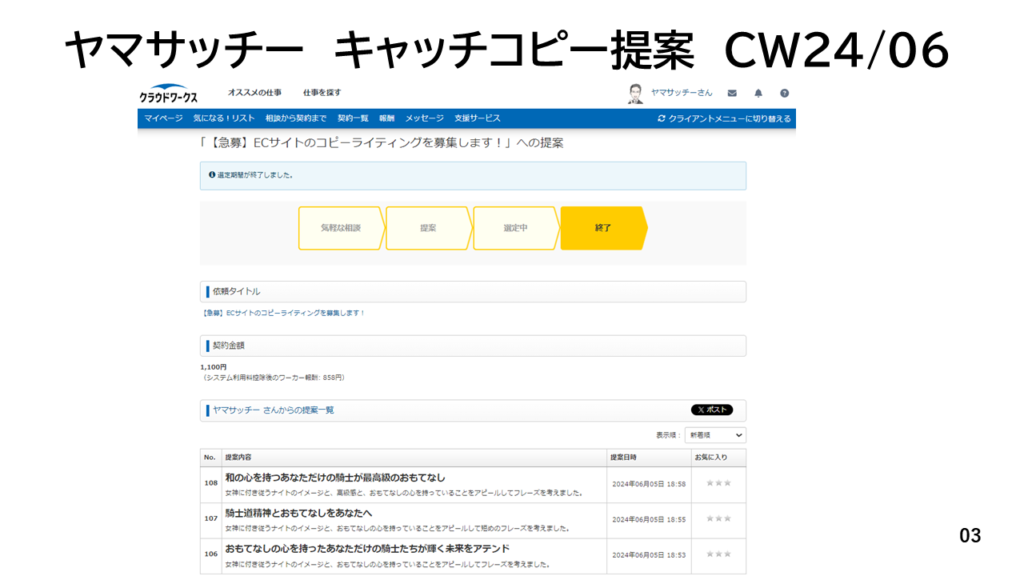Viewport: 1024px width, 576px height.
Task: Open 契約一覧 in the blue navbar
Action: click(353, 118)
